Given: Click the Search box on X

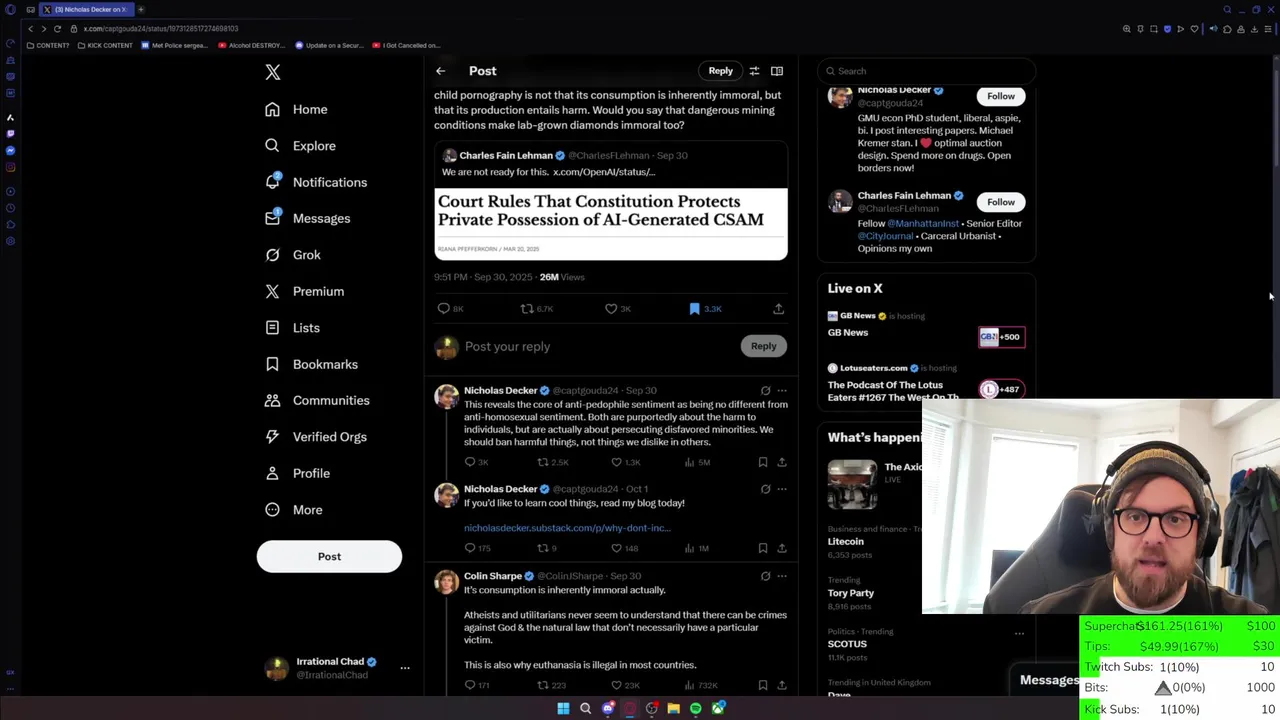Looking at the screenshot, I should (x=927, y=71).
